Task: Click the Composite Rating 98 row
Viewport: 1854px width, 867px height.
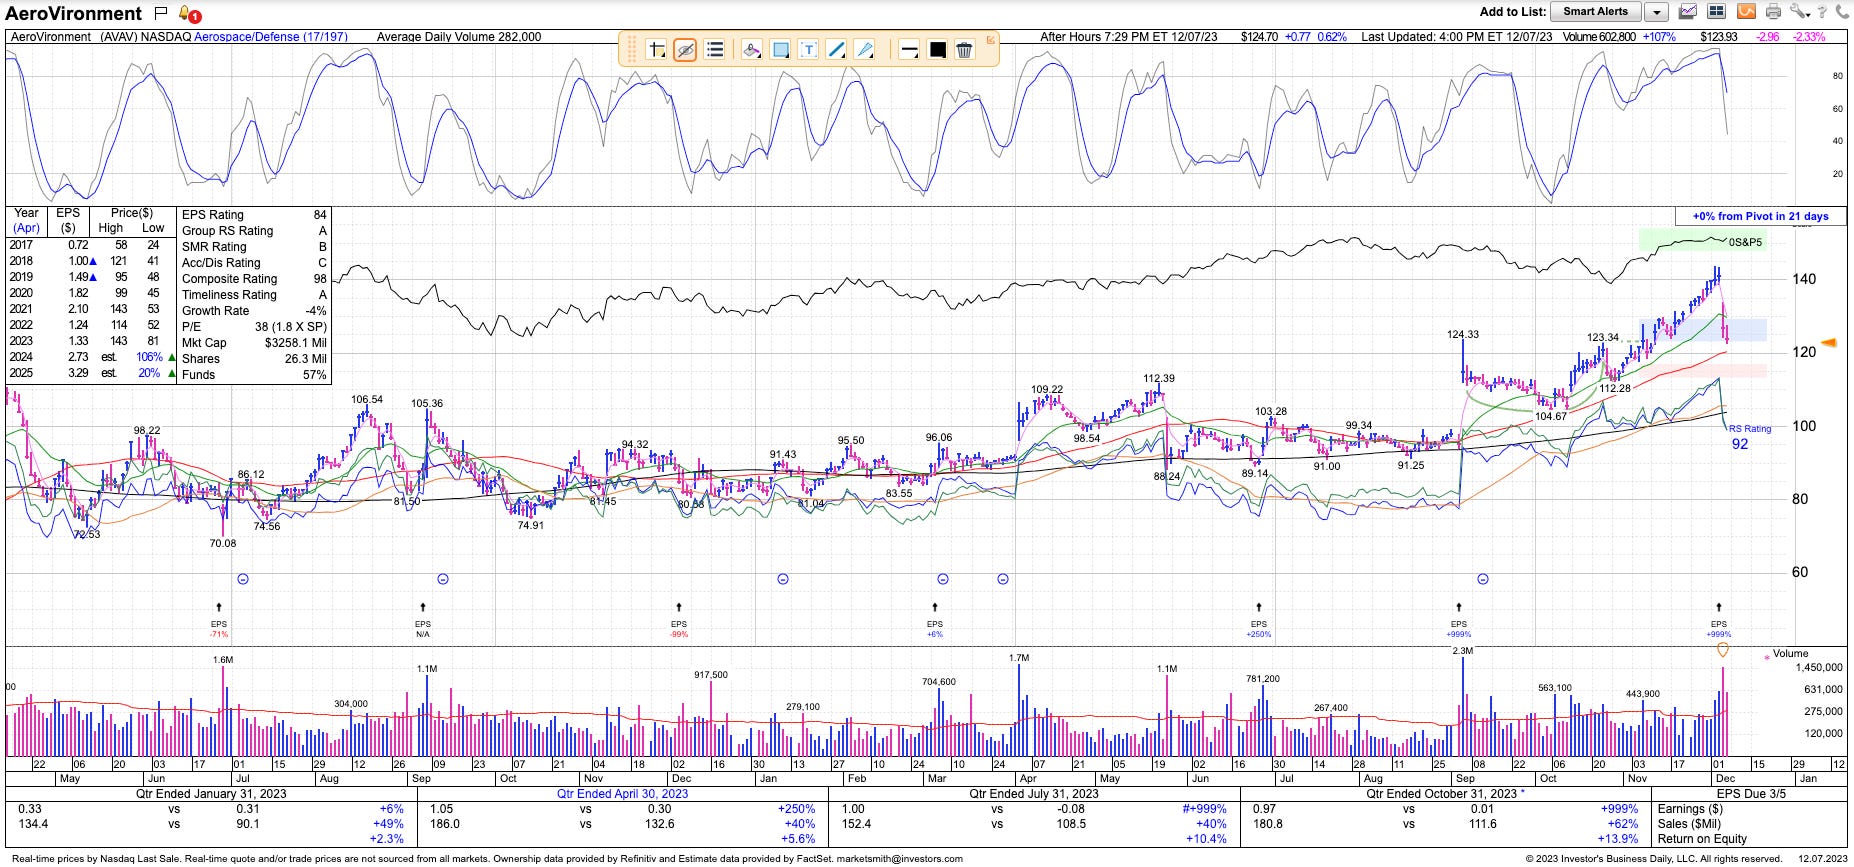Action: tap(254, 279)
